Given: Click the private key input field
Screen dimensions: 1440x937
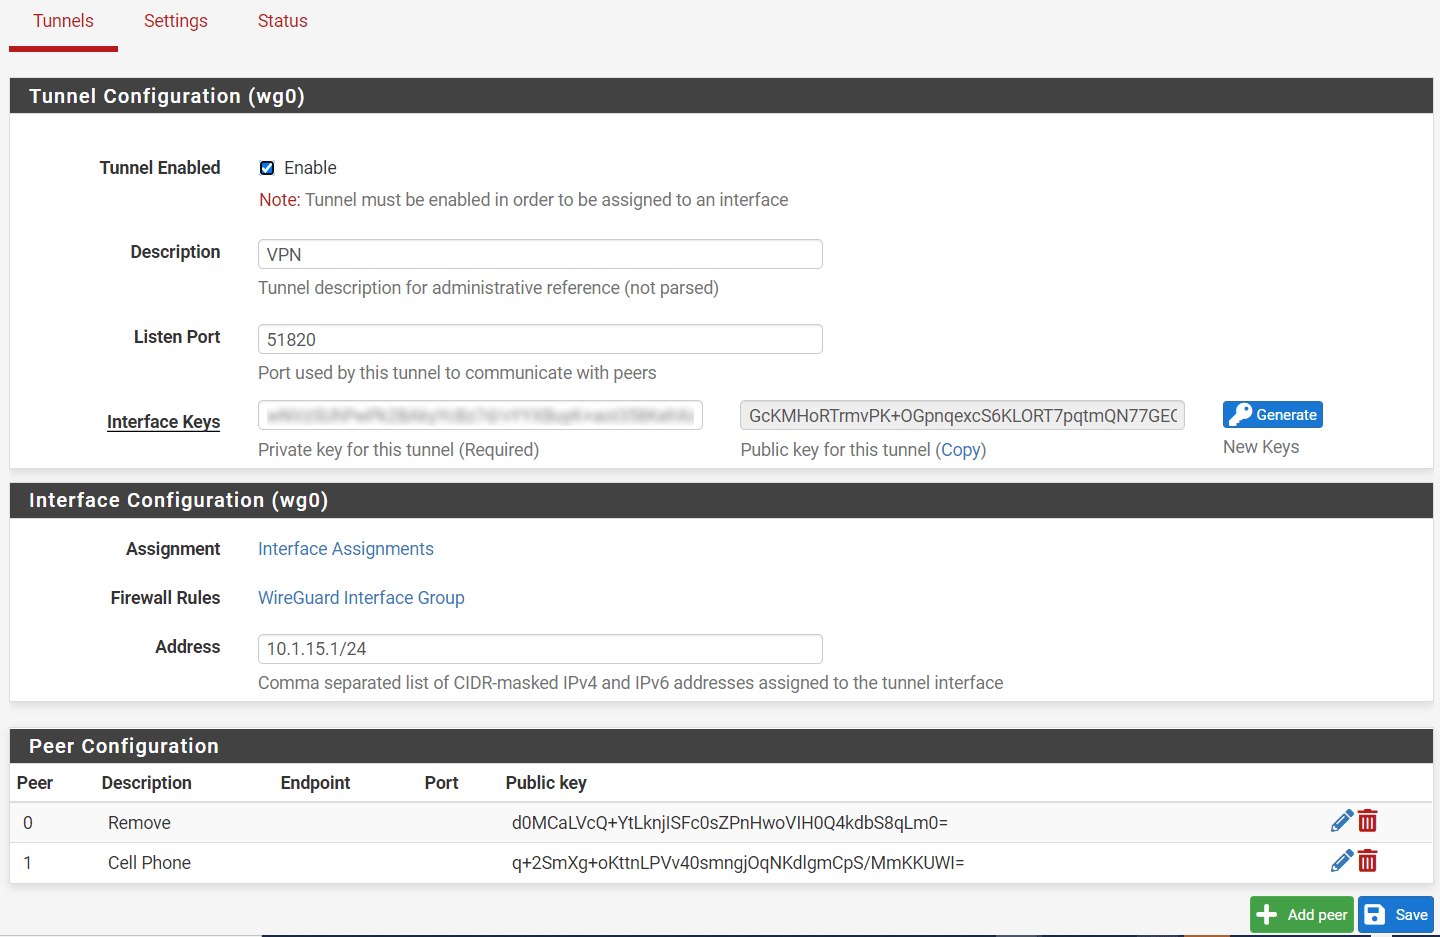Looking at the screenshot, I should (480, 415).
